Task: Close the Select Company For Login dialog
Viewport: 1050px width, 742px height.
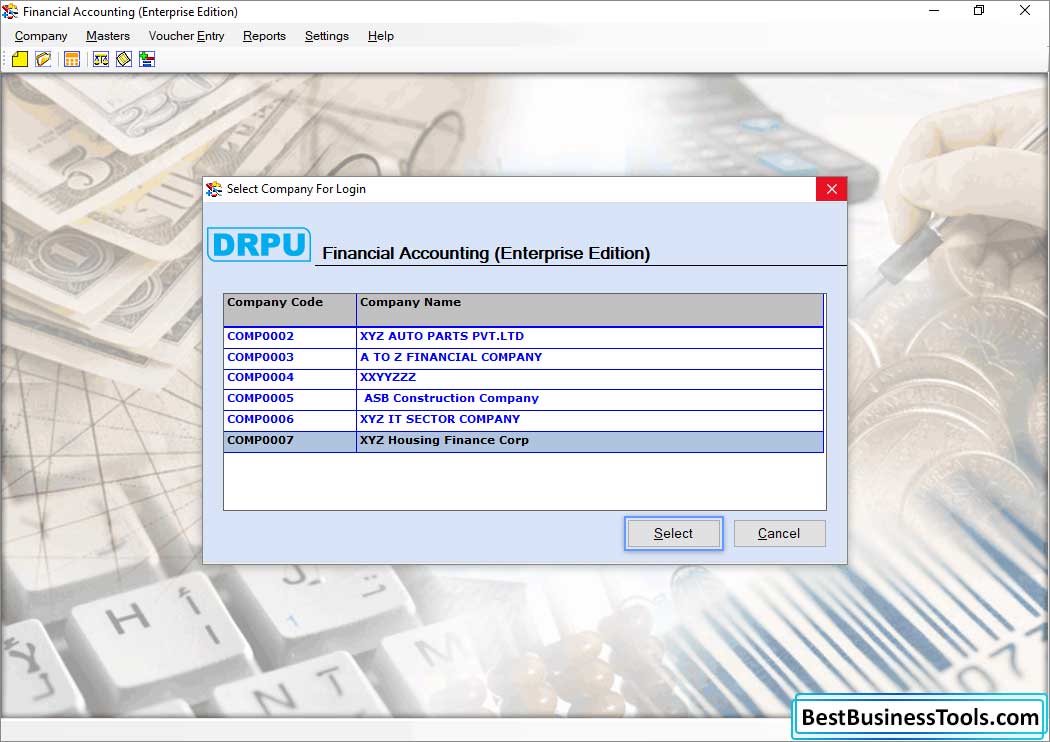Action: pyautogui.click(x=832, y=189)
